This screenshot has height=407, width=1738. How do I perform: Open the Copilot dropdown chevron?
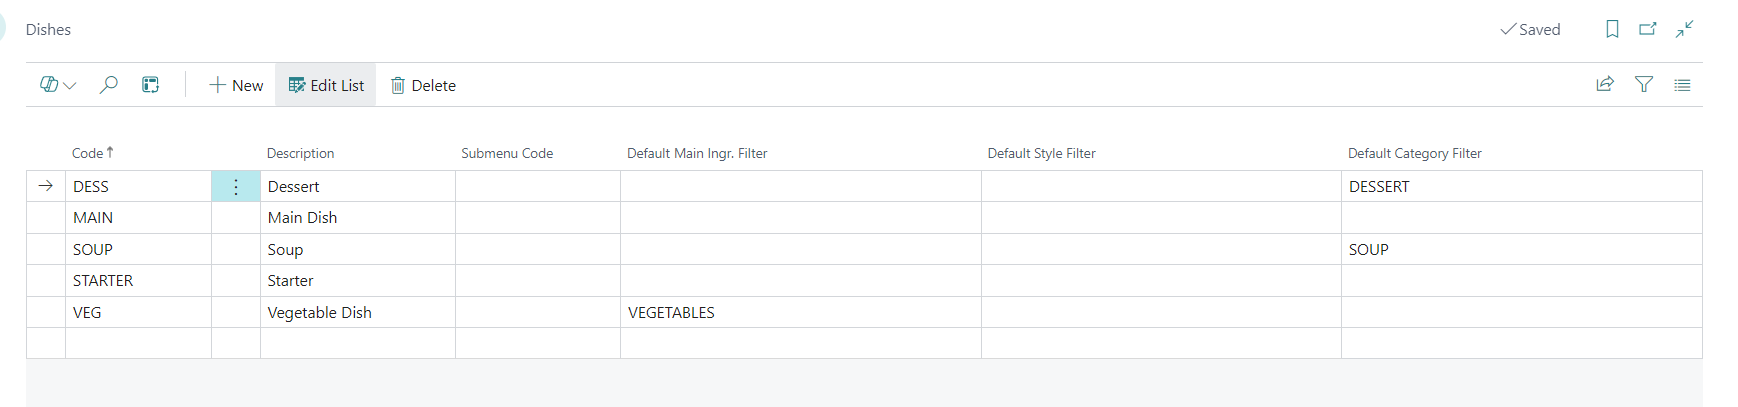click(x=70, y=86)
